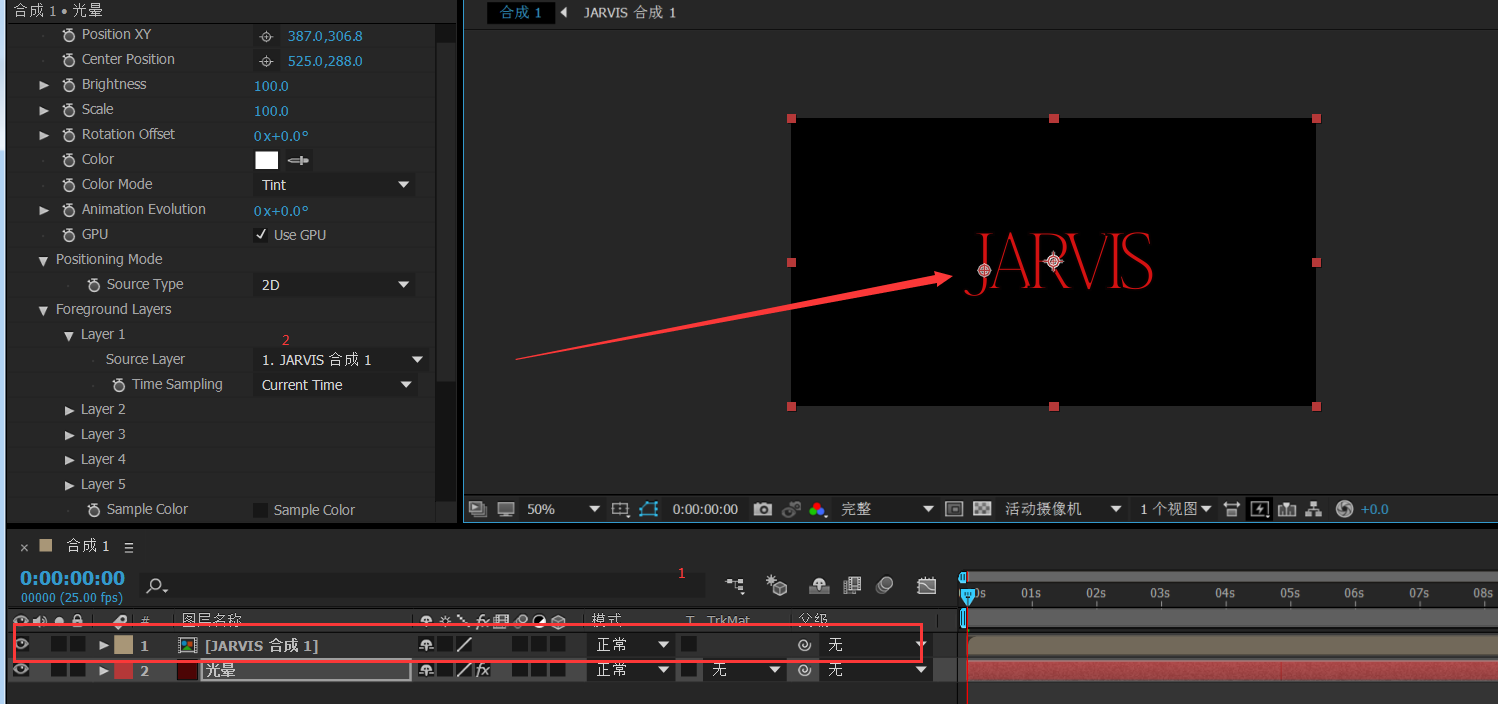This screenshot has height=704, width=1498.
Task: Uncheck the Use GPU checkbox
Action: click(261, 235)
